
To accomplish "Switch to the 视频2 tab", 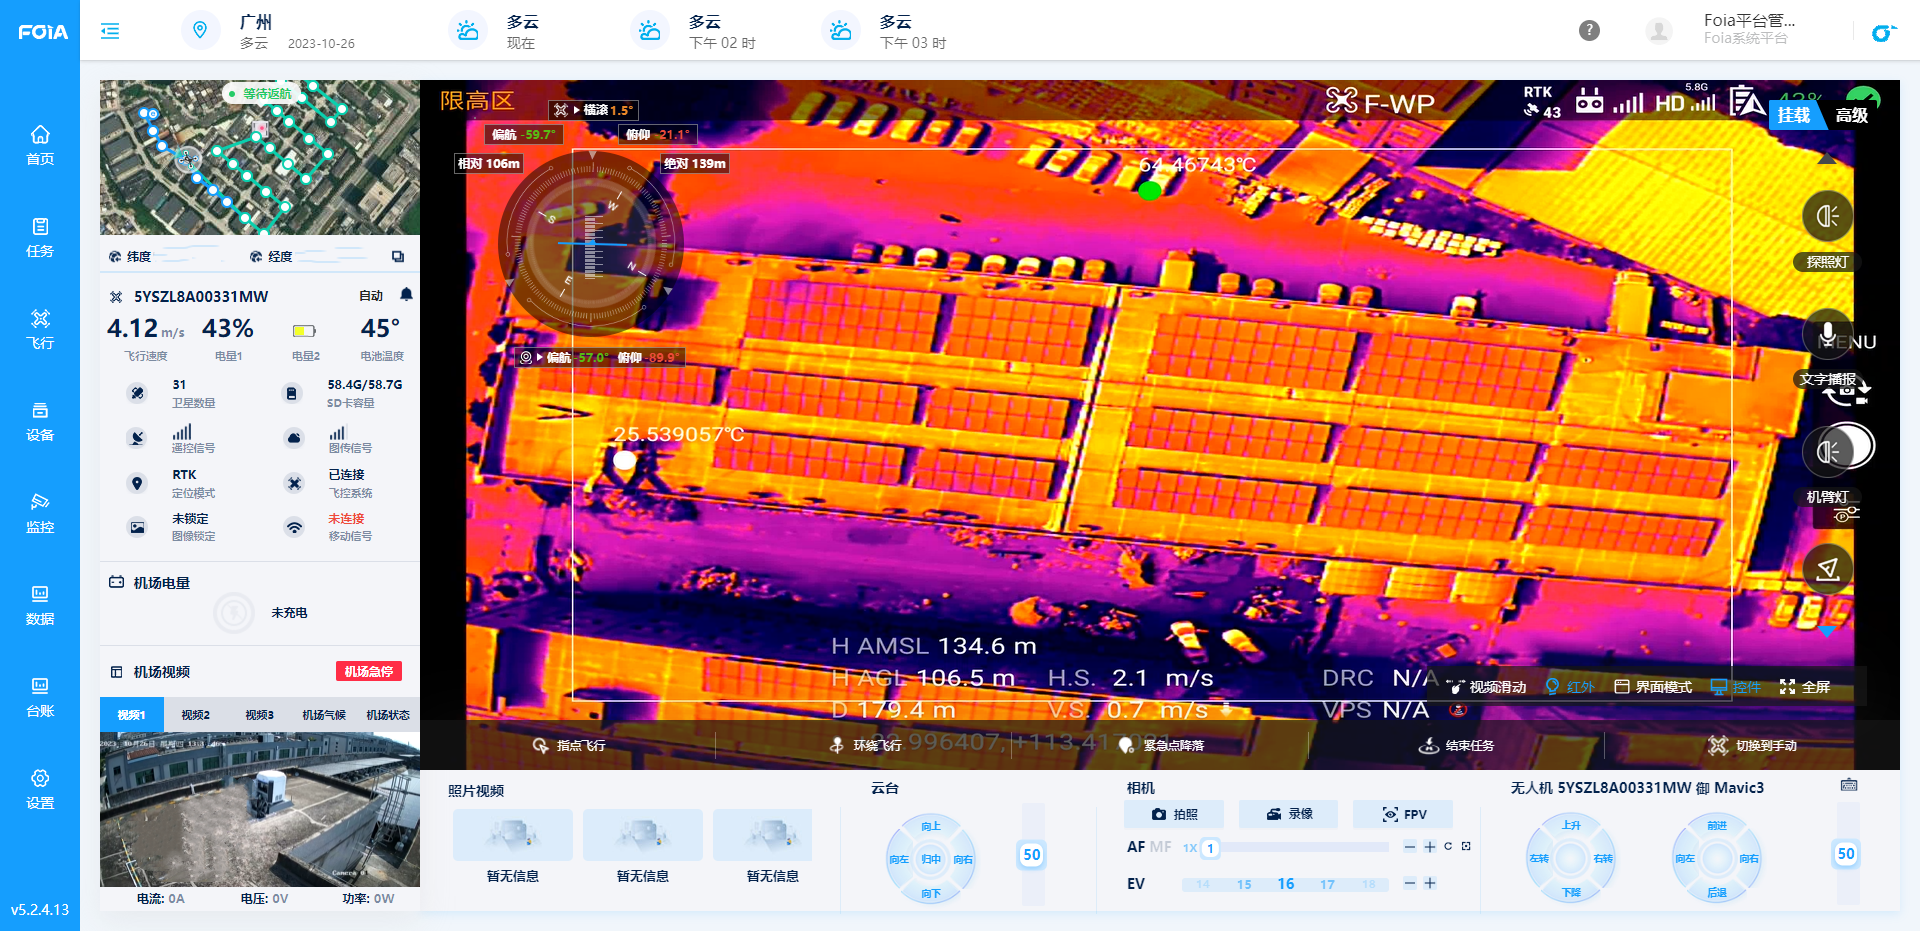I will [x=195, y=715].
